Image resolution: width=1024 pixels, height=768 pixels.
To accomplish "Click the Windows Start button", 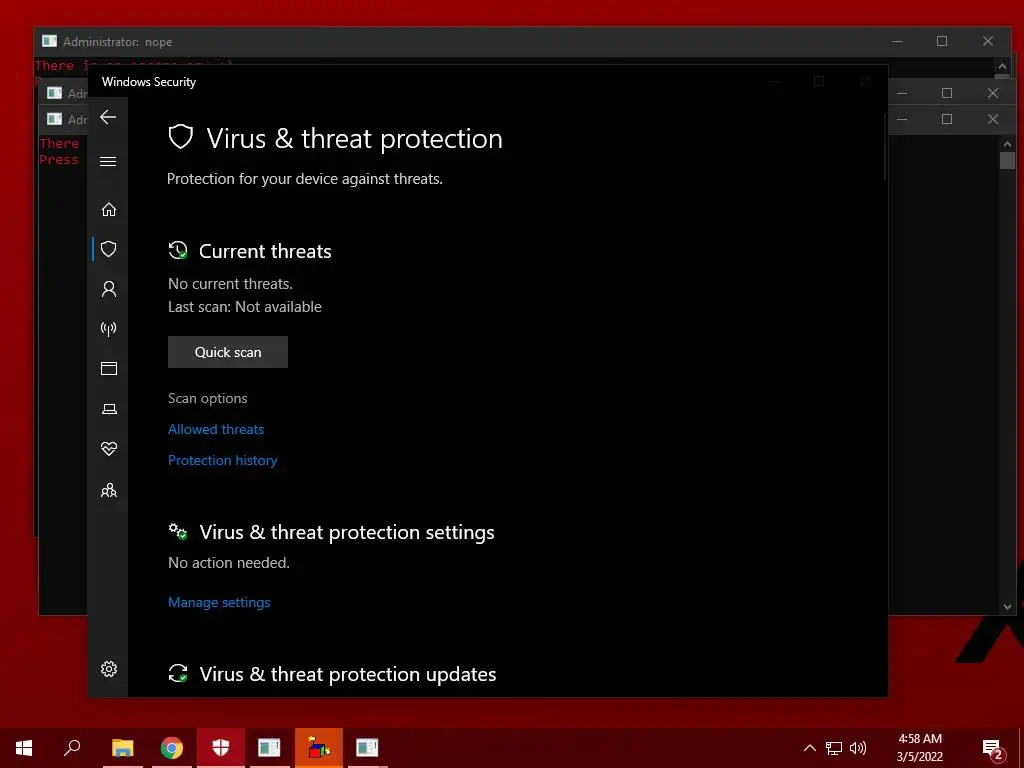I will coord(24,748).
